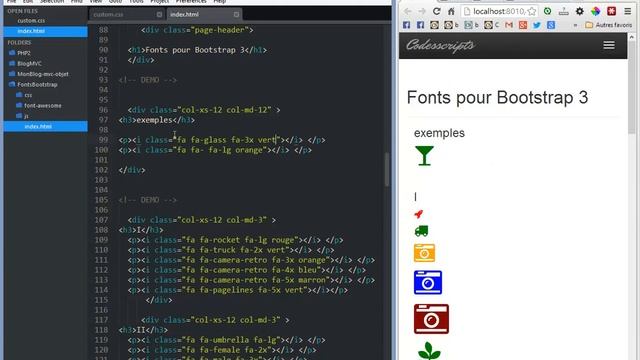The height and width of the screenshot is (360, 640).
Task: Click the FOLDERS sidebar heading
Action: pos(19,42)
